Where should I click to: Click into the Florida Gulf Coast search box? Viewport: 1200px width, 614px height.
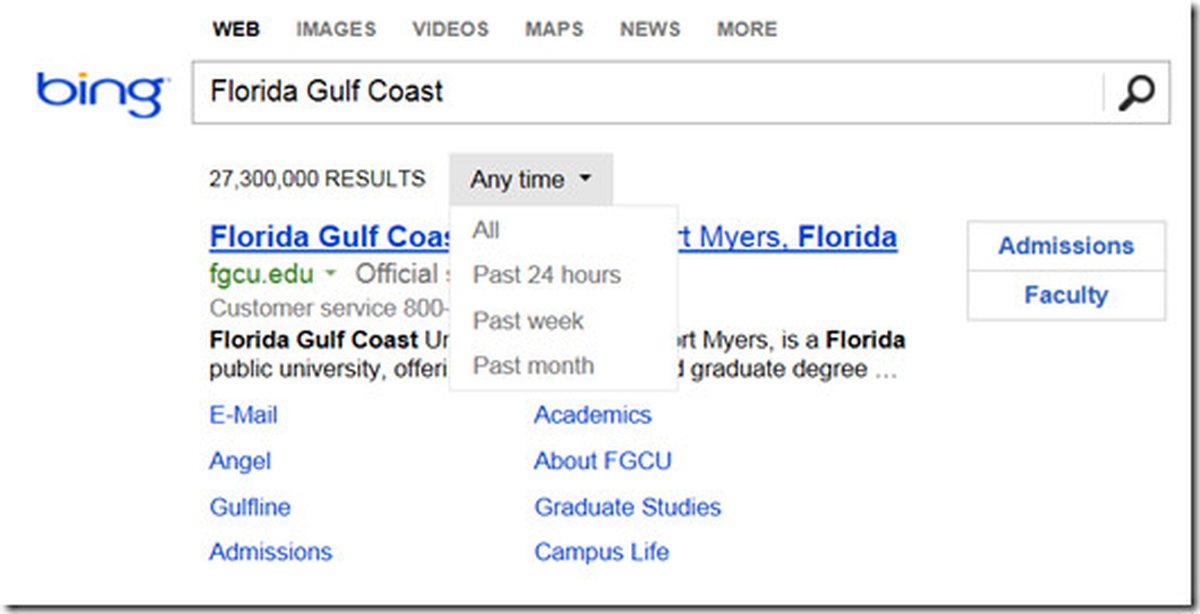[650, 93]
